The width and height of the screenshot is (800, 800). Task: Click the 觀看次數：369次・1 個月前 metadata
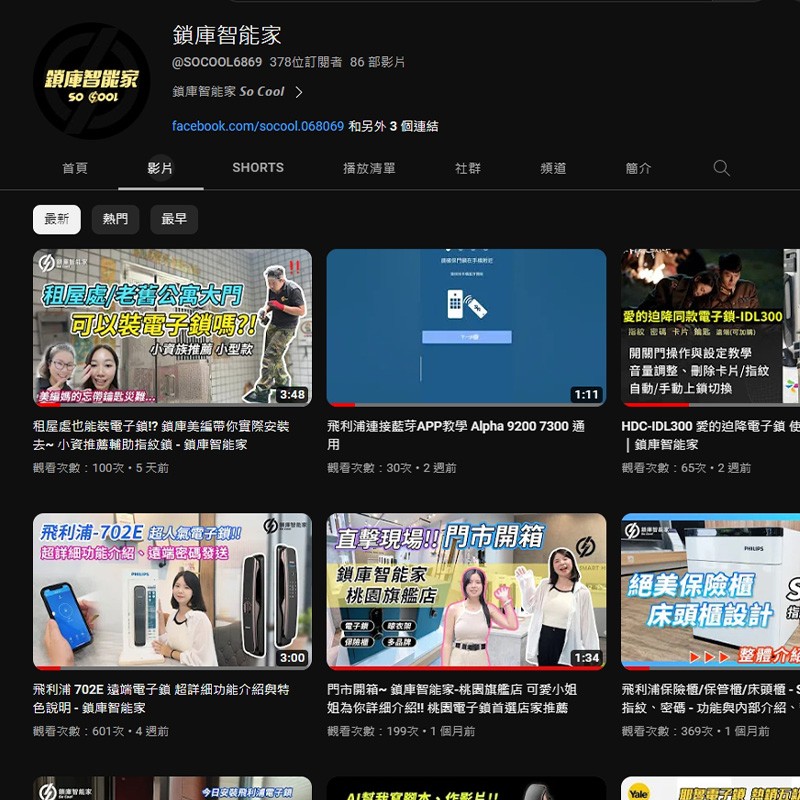click(695, 731)
